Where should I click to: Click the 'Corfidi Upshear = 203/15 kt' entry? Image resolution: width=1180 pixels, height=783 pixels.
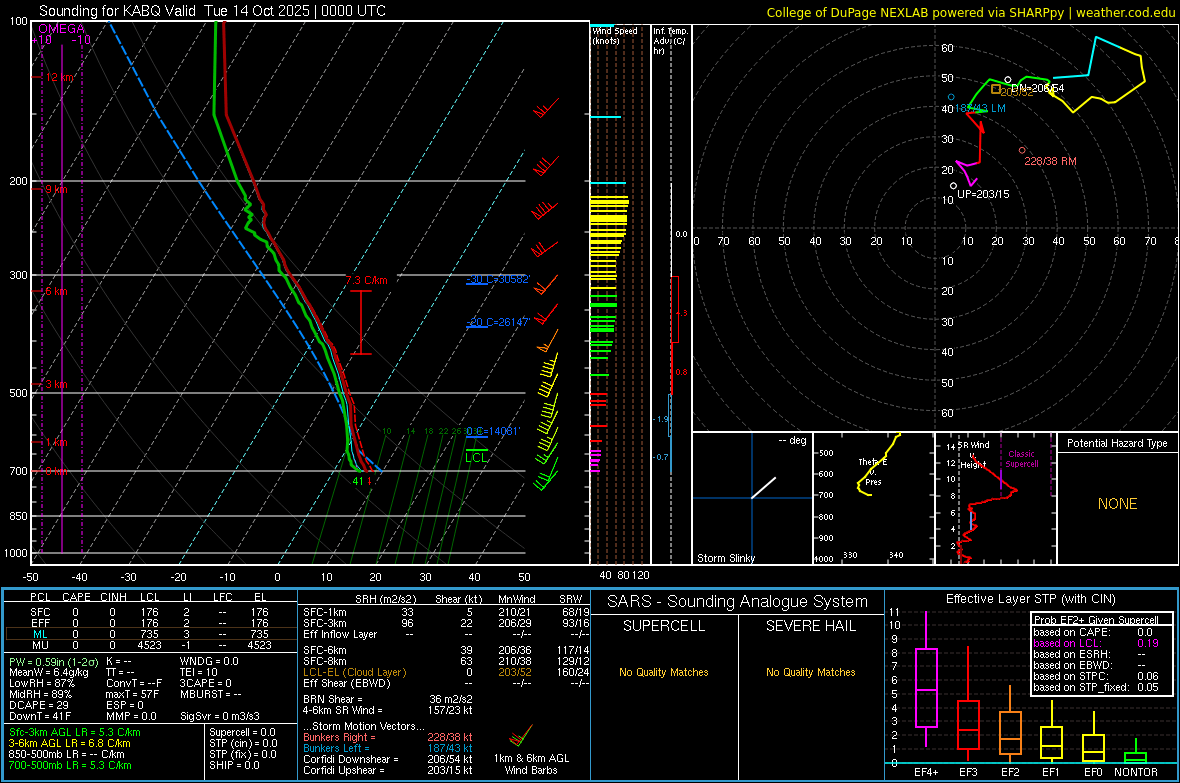[x=388, y=770]
